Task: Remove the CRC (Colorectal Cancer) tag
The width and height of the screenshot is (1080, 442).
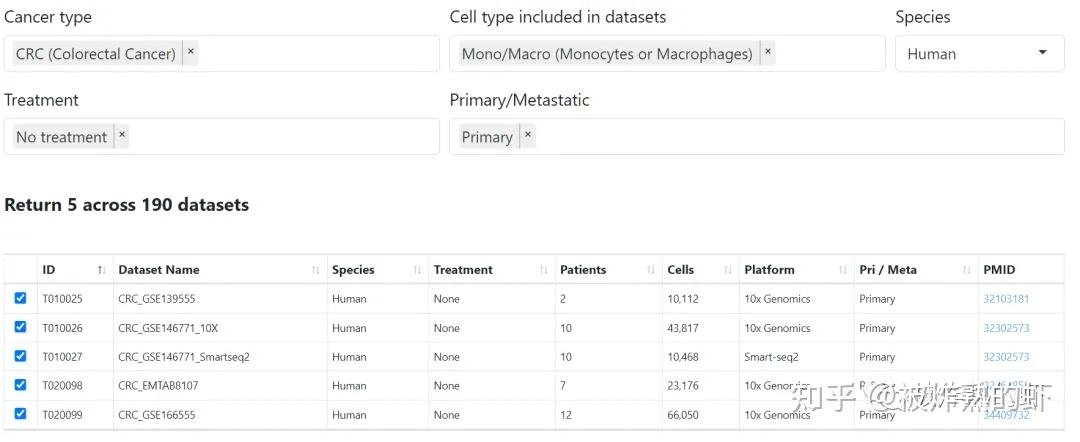Action: (191, 53)
